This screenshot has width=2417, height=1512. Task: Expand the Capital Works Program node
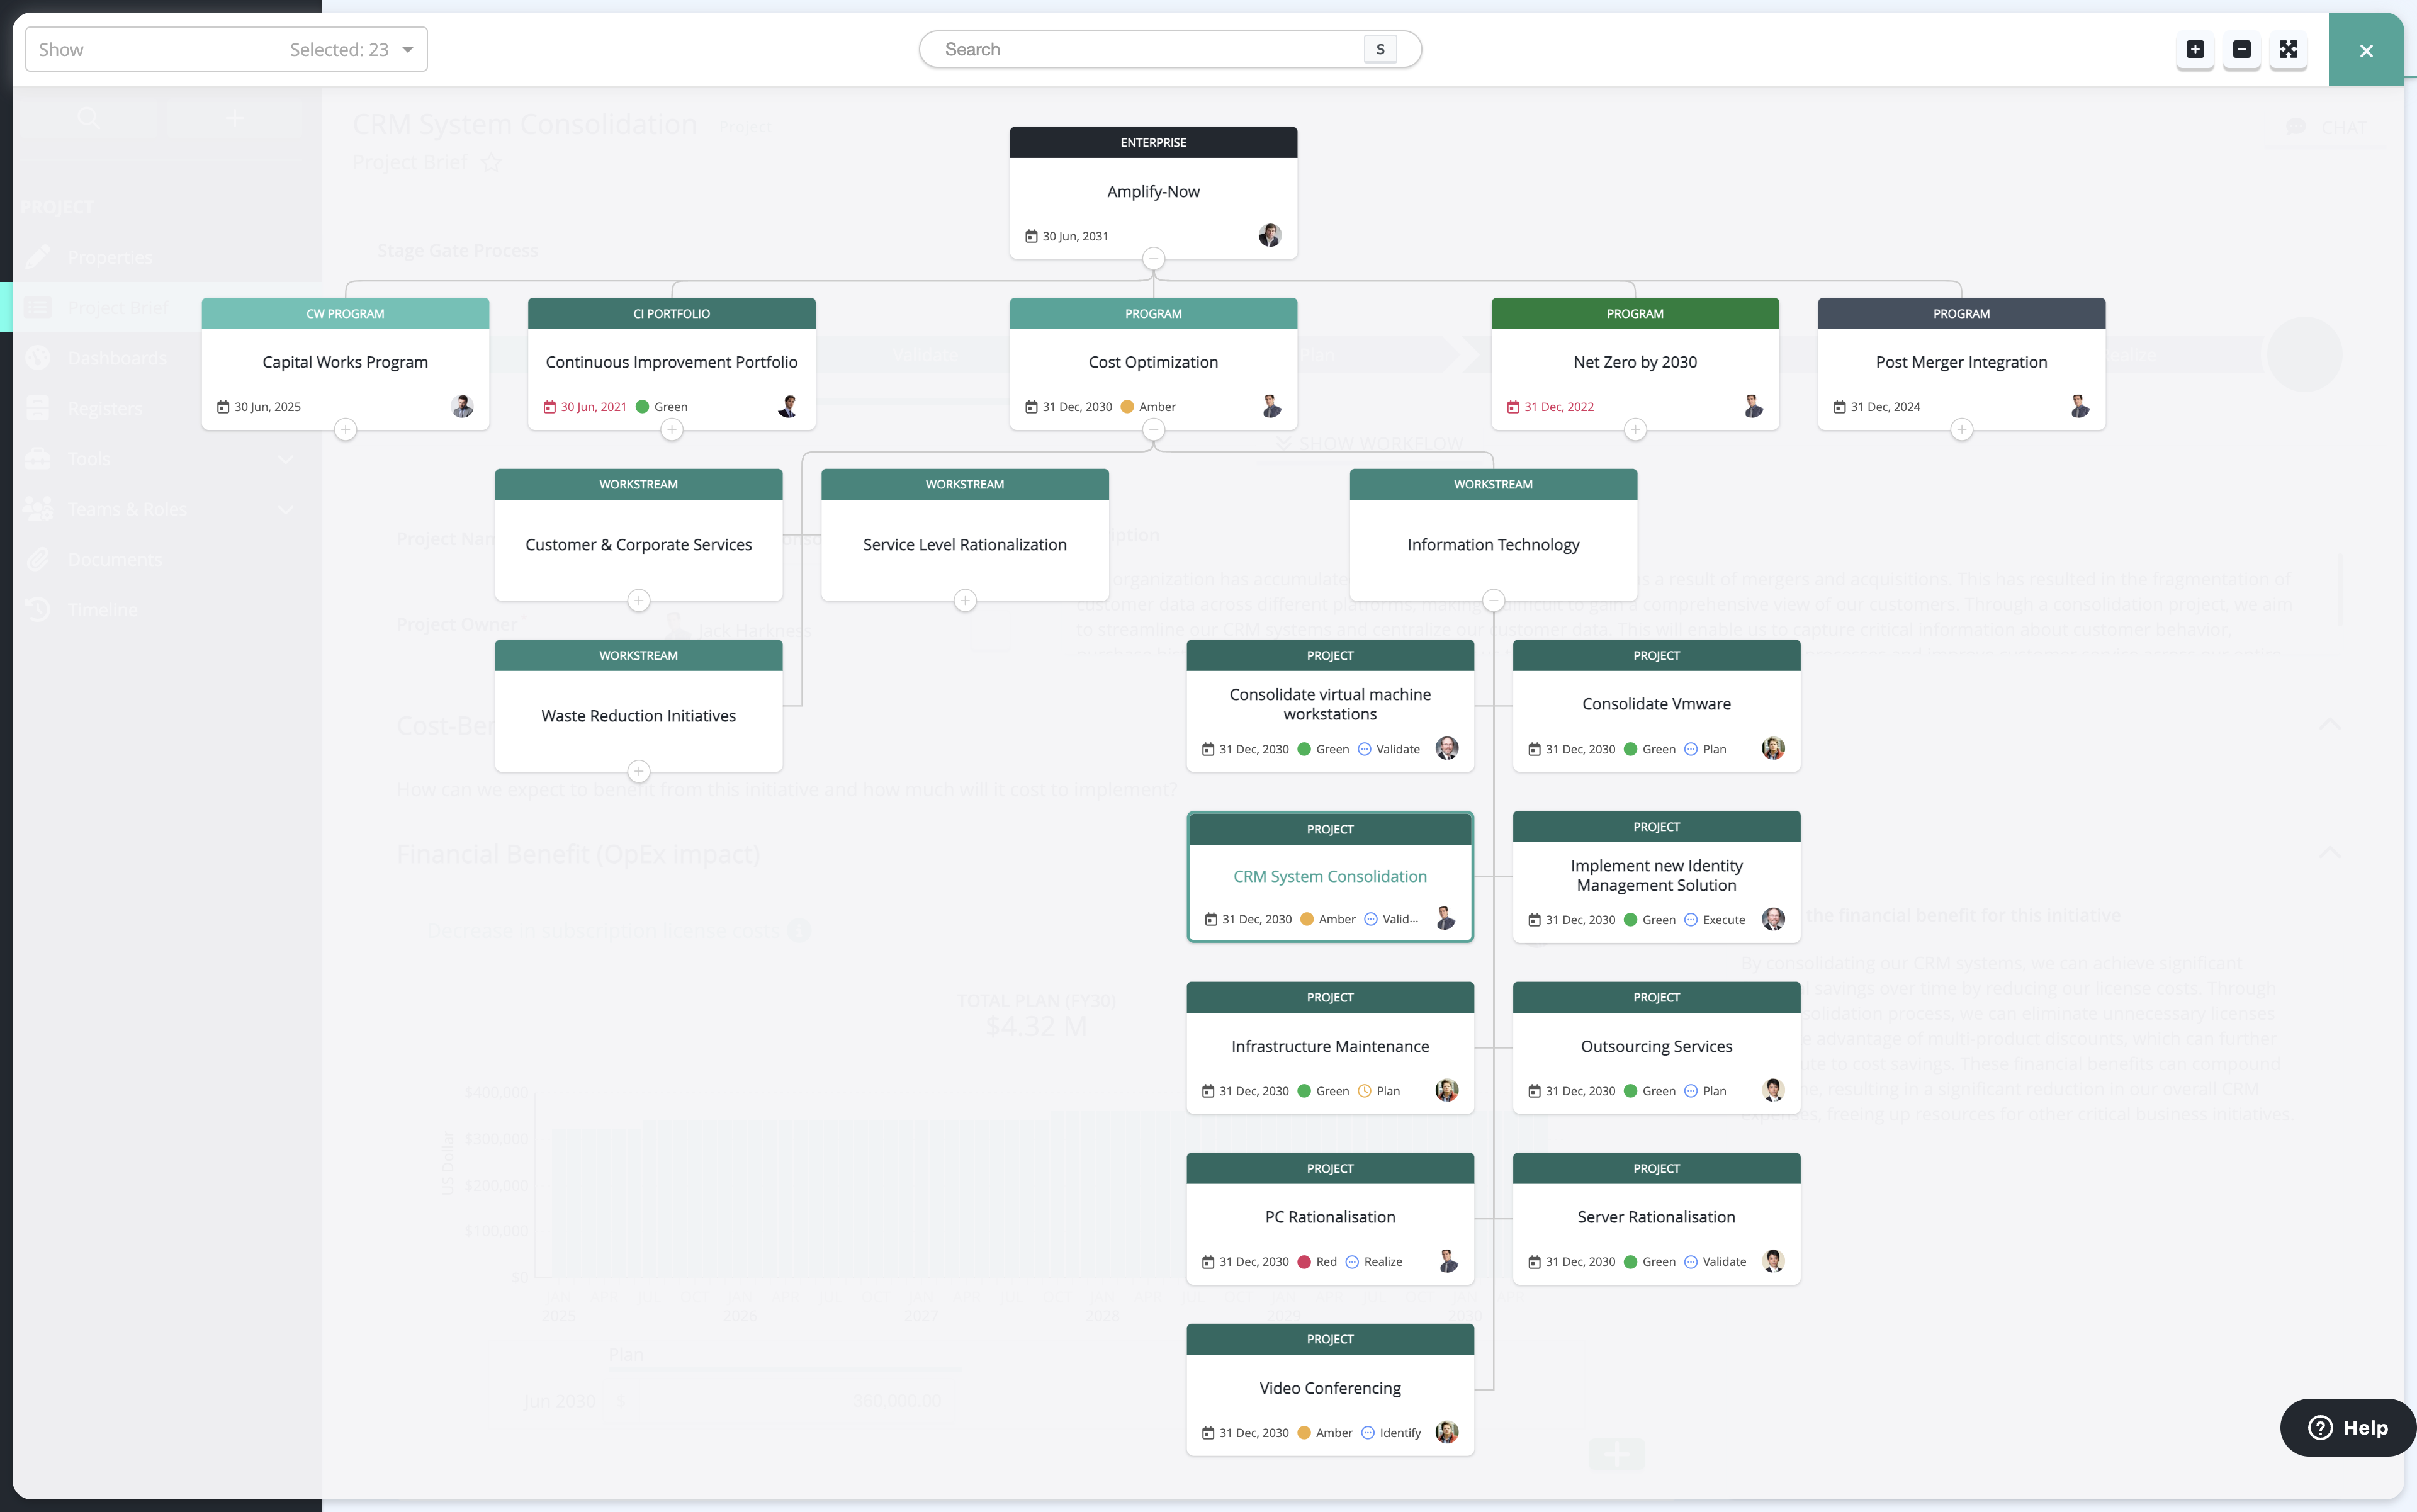(345, 430)
